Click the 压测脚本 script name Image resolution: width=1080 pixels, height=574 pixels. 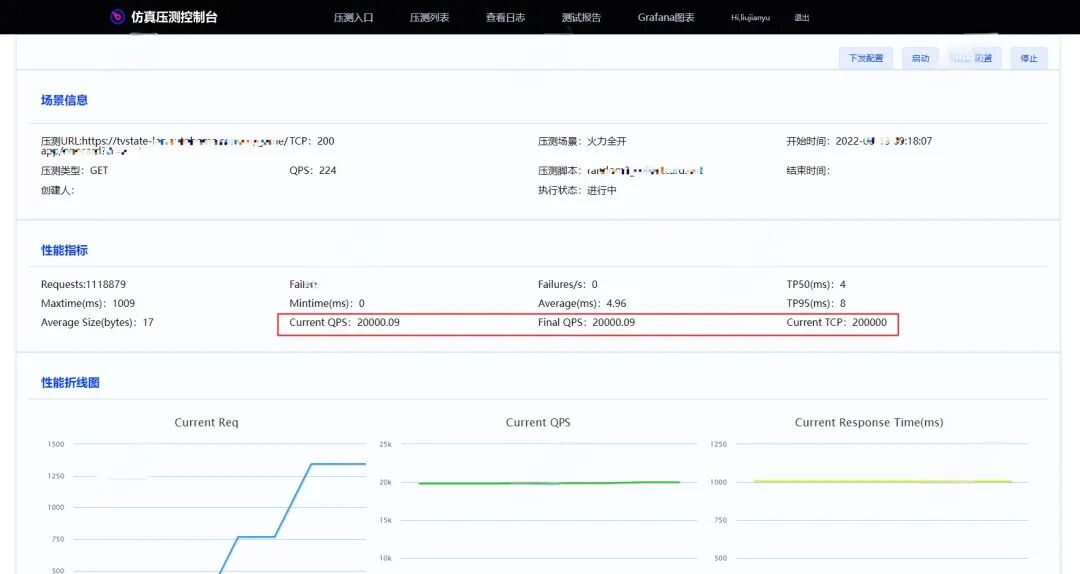pyautogui.click(x=645, y=170)
